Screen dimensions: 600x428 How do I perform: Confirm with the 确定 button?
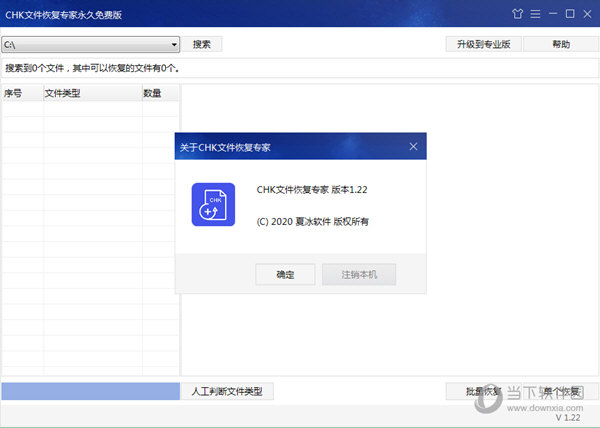285,274
